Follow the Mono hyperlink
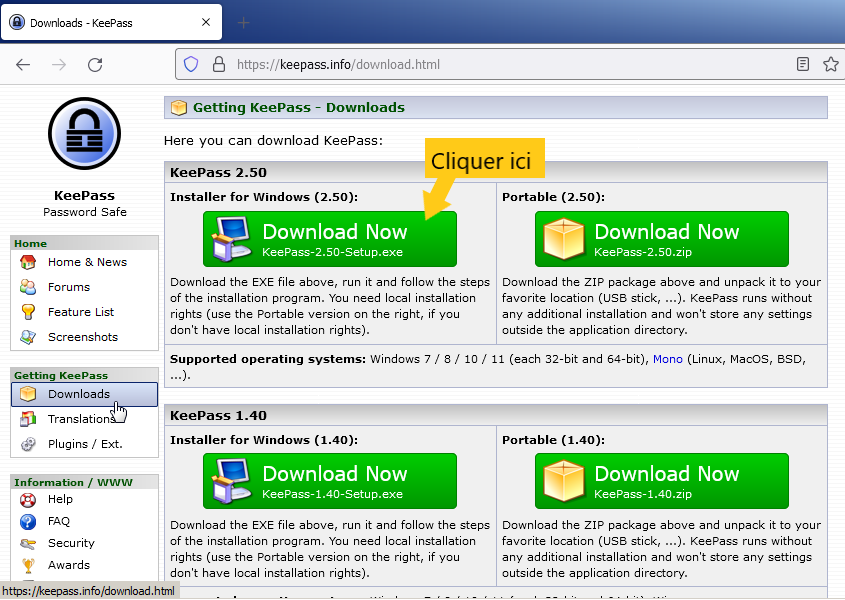This screenshot has width=845, height=600. pos(668,359)
